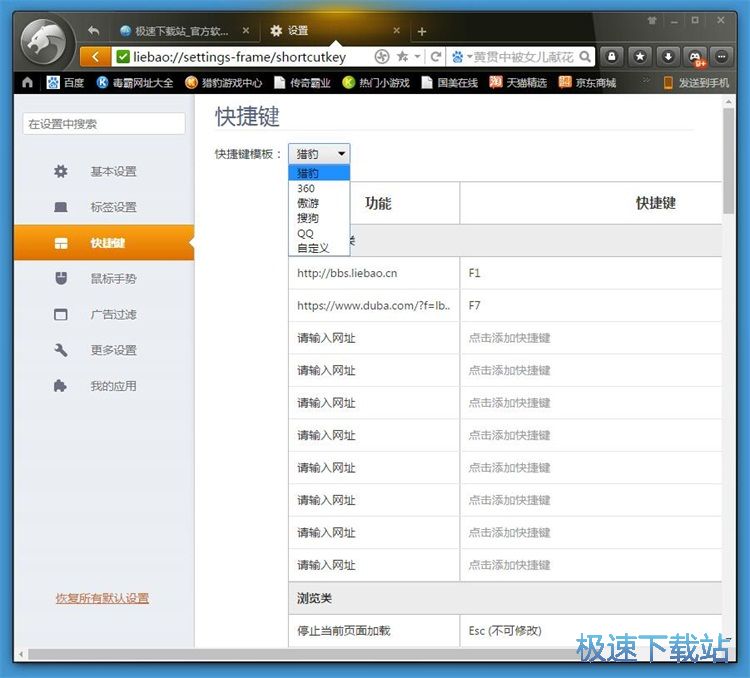Click the page refresh icon

tap(435, 57)
